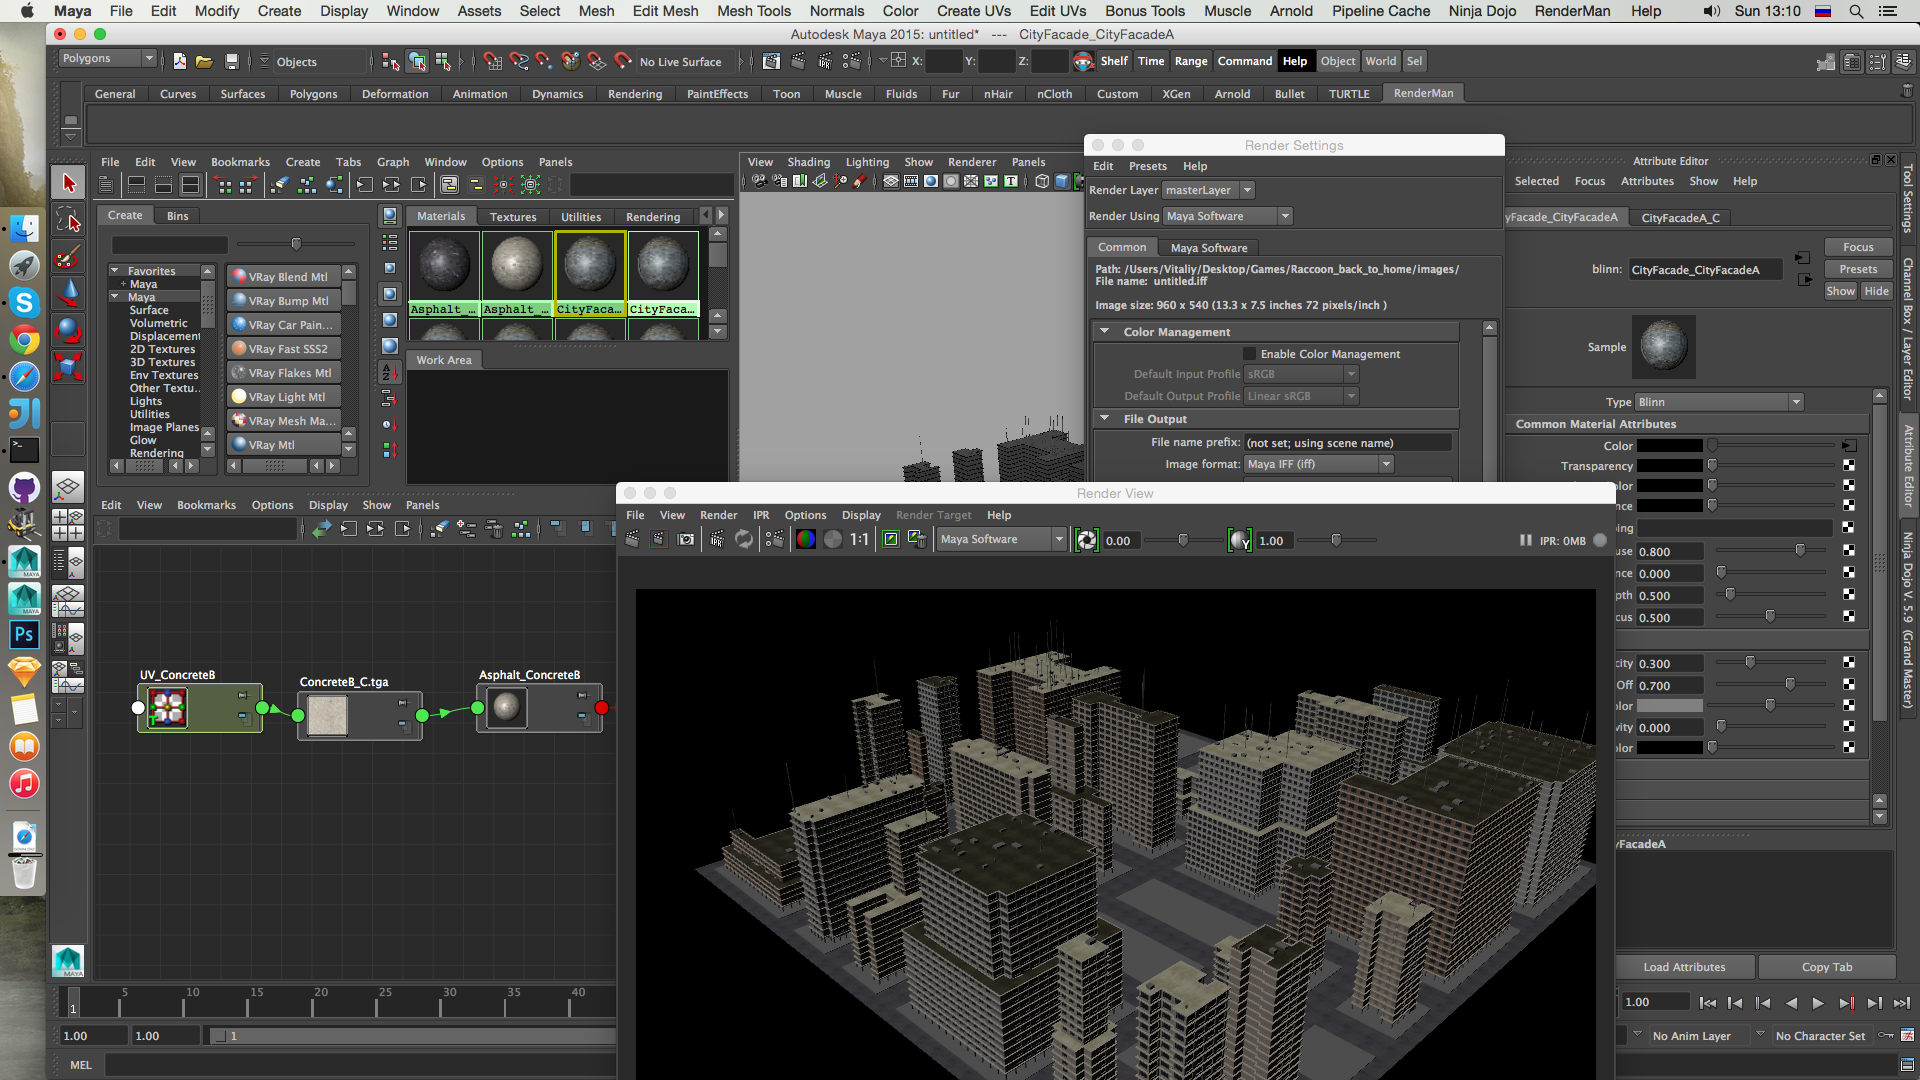Switch to the Rendering shelf tab
Viewport: 1920px width, 1080px height.
tap(635, 94)
